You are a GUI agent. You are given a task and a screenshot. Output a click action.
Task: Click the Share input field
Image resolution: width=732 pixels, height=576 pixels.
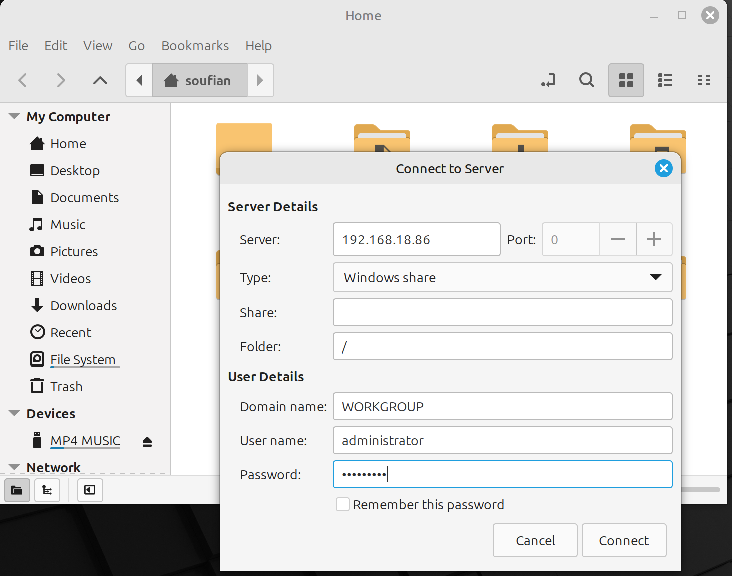[x=502, y=312]
